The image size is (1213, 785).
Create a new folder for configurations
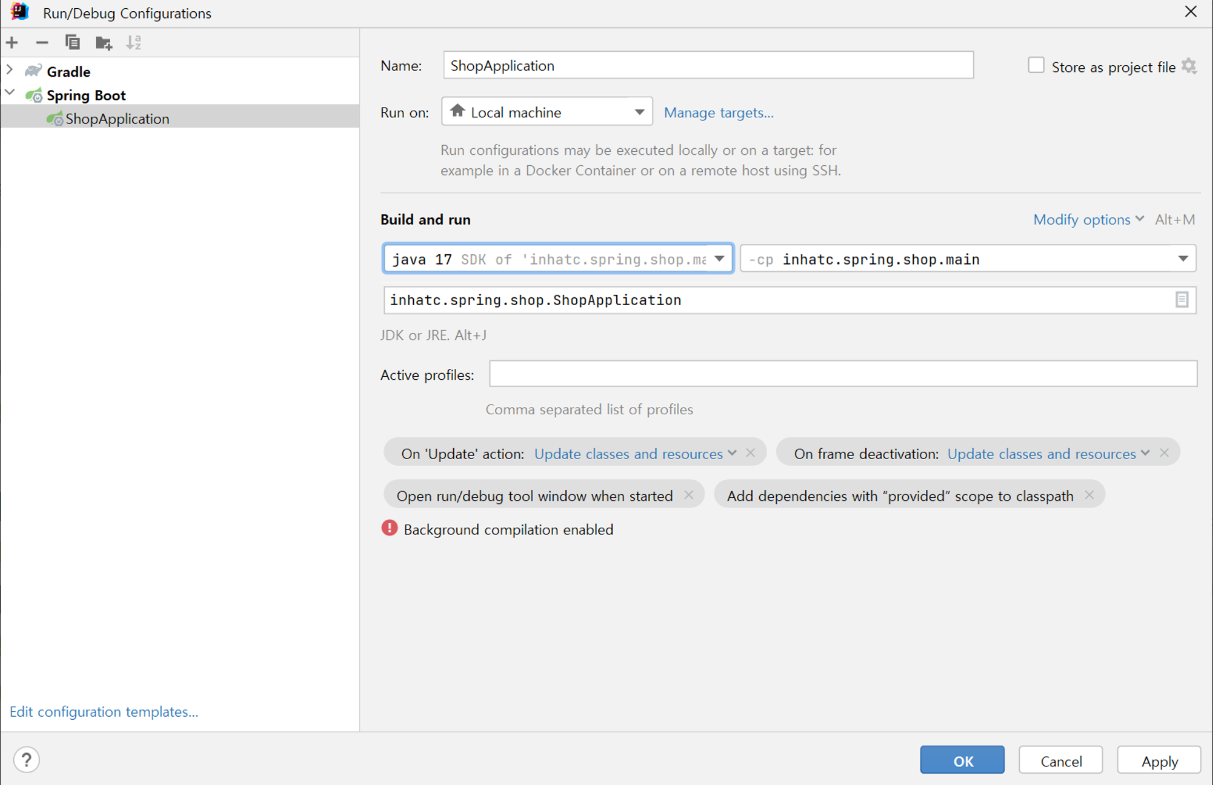pos(104,43)
